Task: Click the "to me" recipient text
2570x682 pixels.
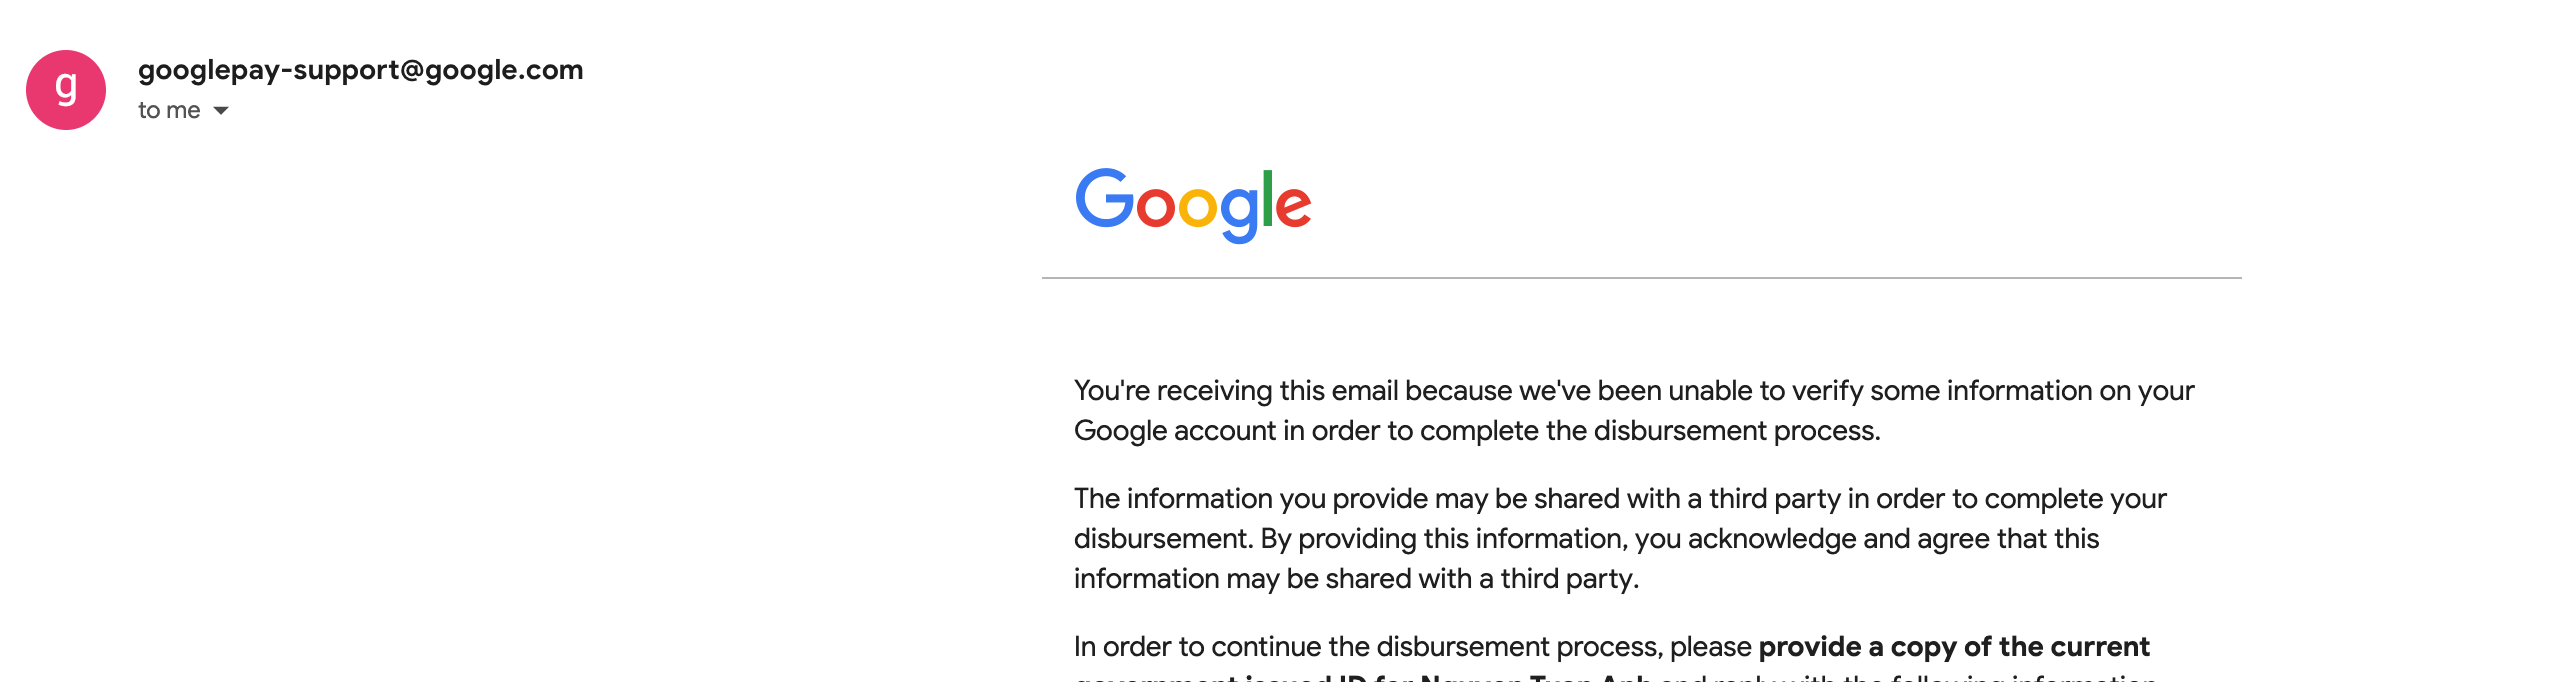Action: 169,111
